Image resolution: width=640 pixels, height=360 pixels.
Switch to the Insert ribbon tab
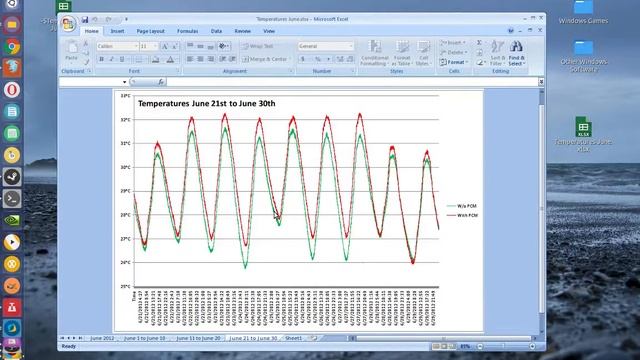click(x=117, y=31)
